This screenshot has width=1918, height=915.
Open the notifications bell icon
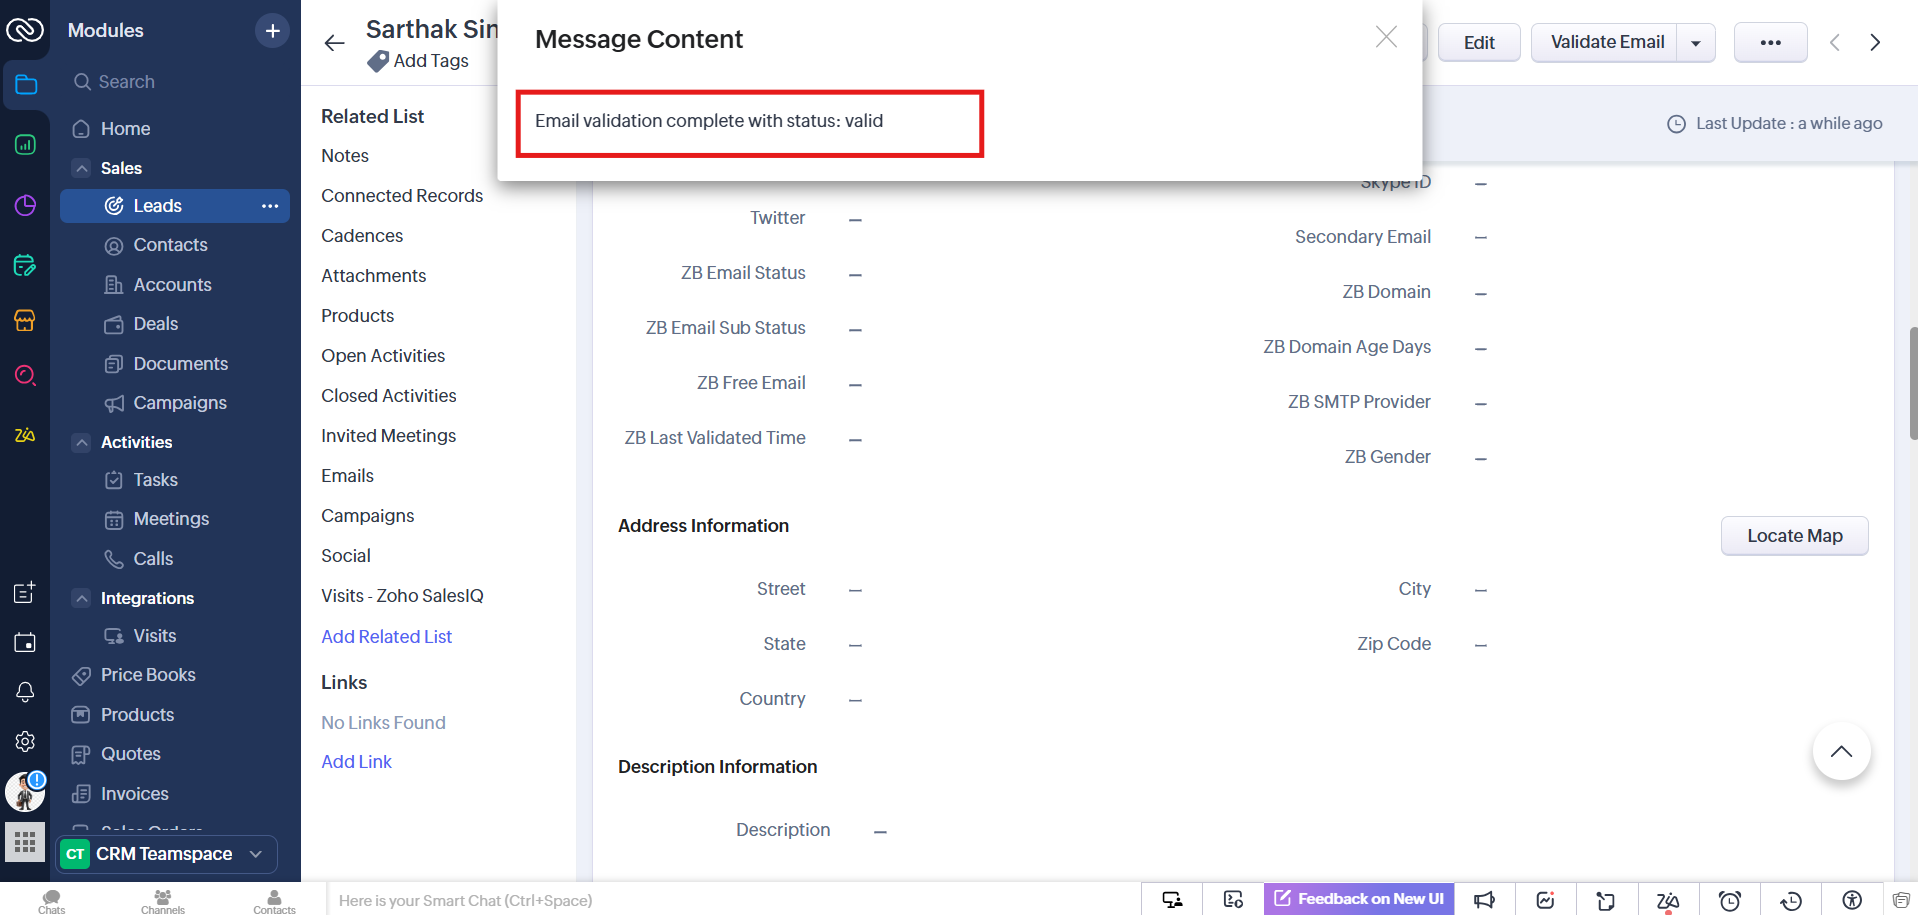pos(25,692)
